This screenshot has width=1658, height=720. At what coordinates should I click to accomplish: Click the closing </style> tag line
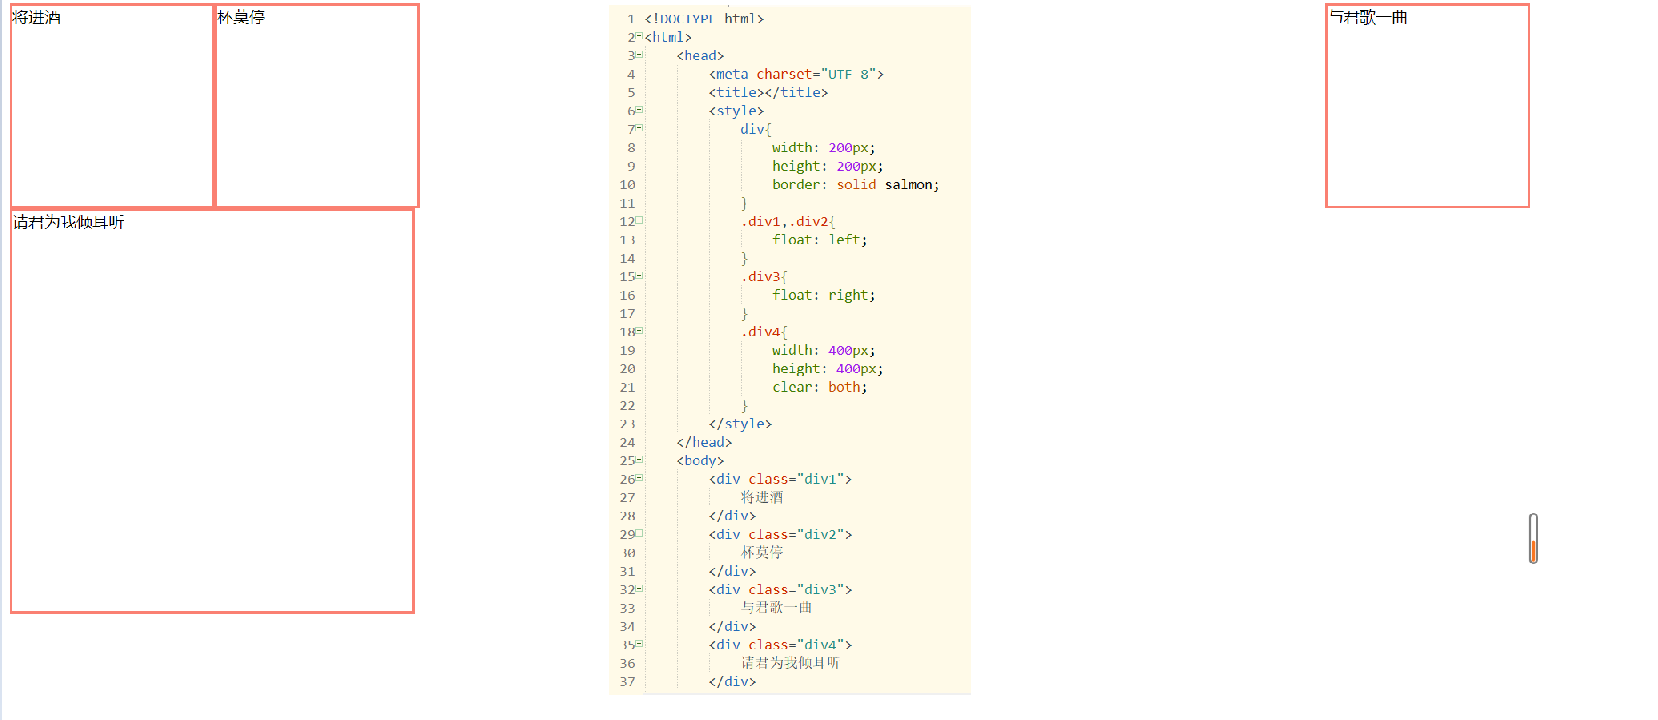coord(740,423)
